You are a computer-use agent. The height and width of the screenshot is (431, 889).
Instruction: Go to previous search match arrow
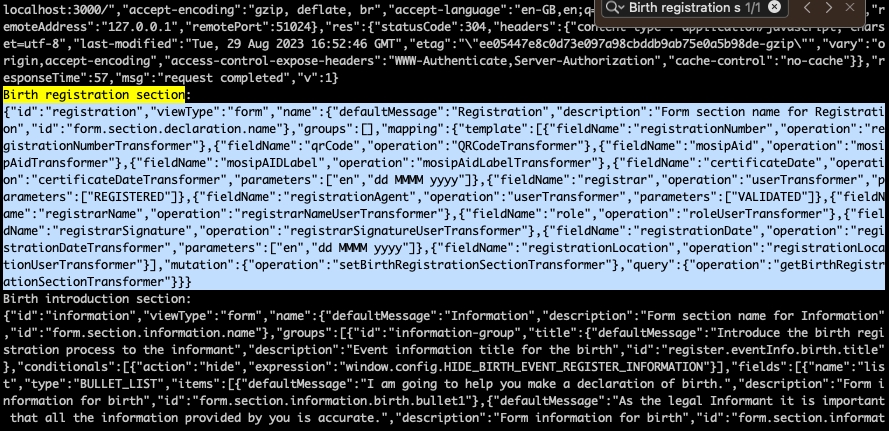coord(807,7)
